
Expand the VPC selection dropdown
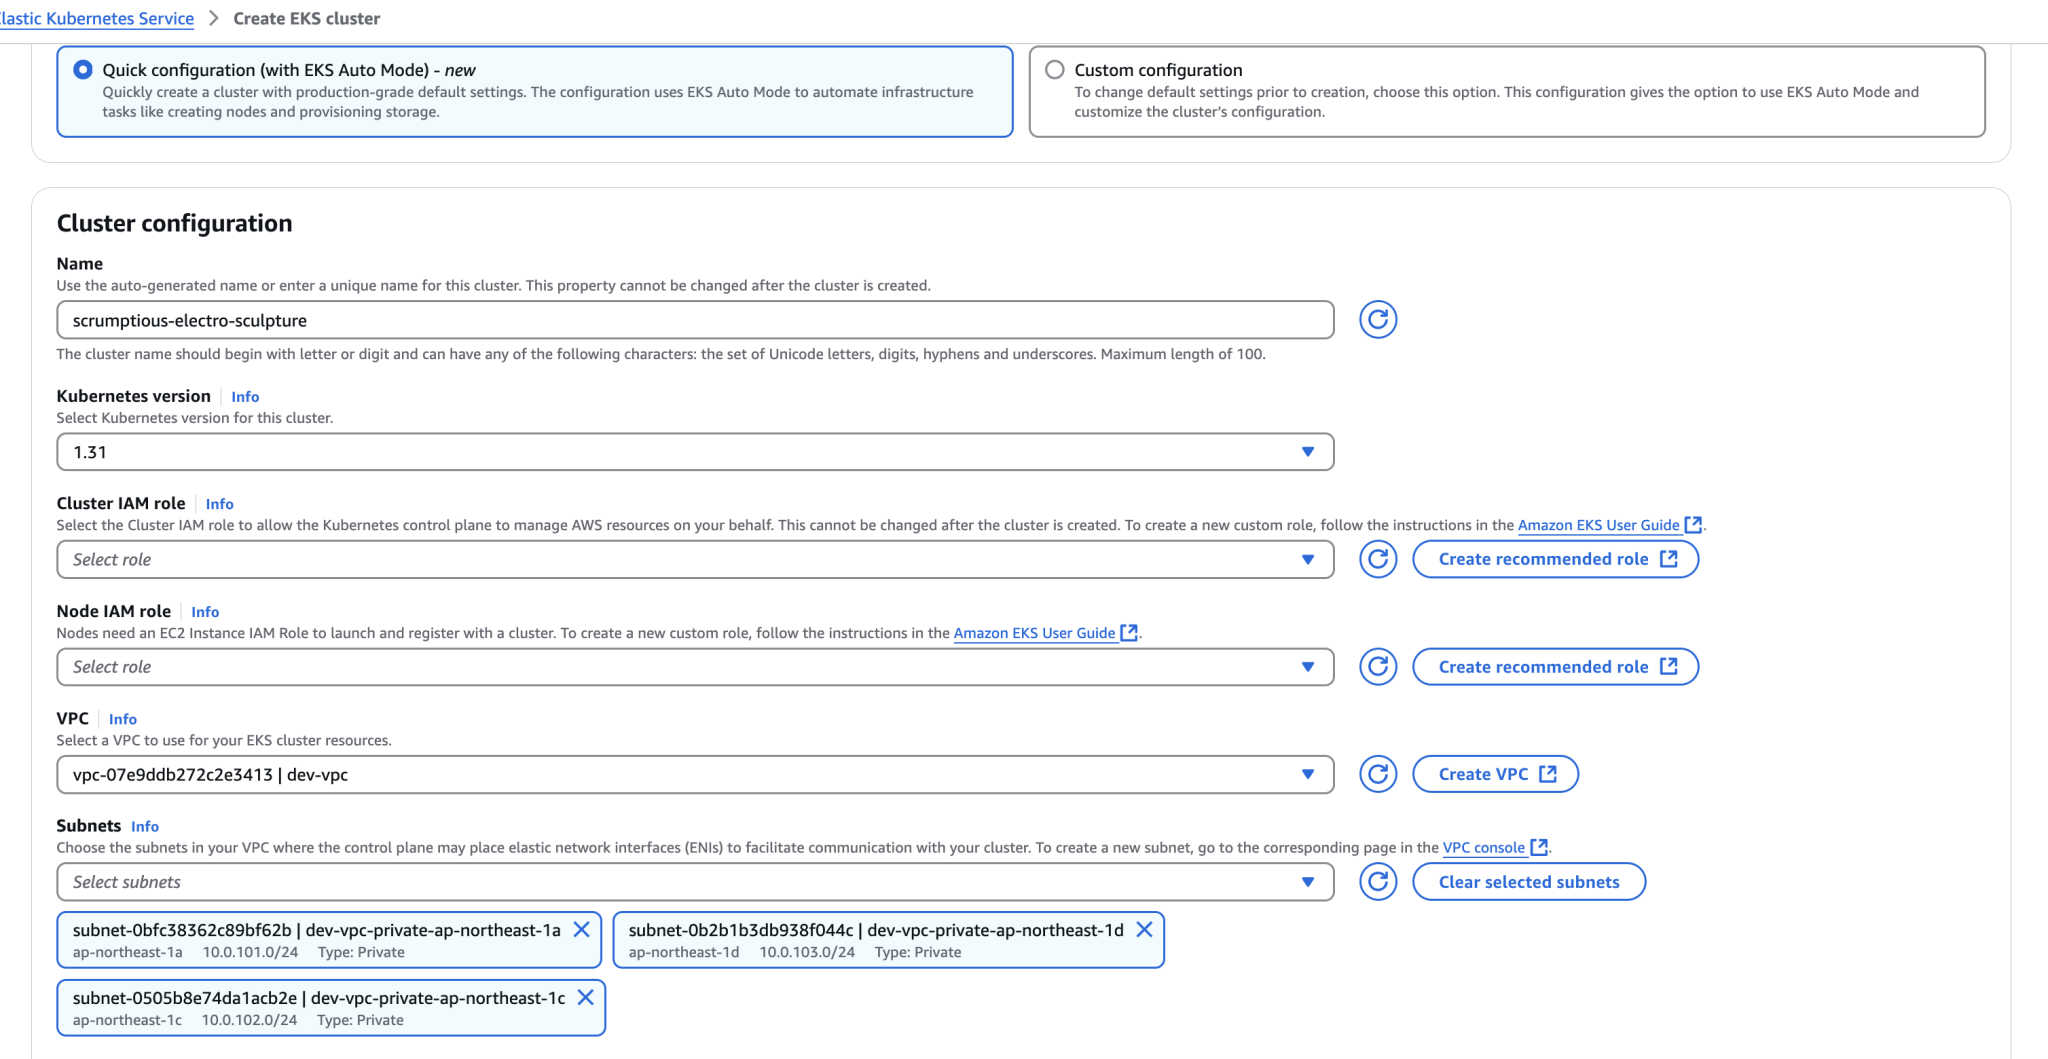(x=694, y=775)
